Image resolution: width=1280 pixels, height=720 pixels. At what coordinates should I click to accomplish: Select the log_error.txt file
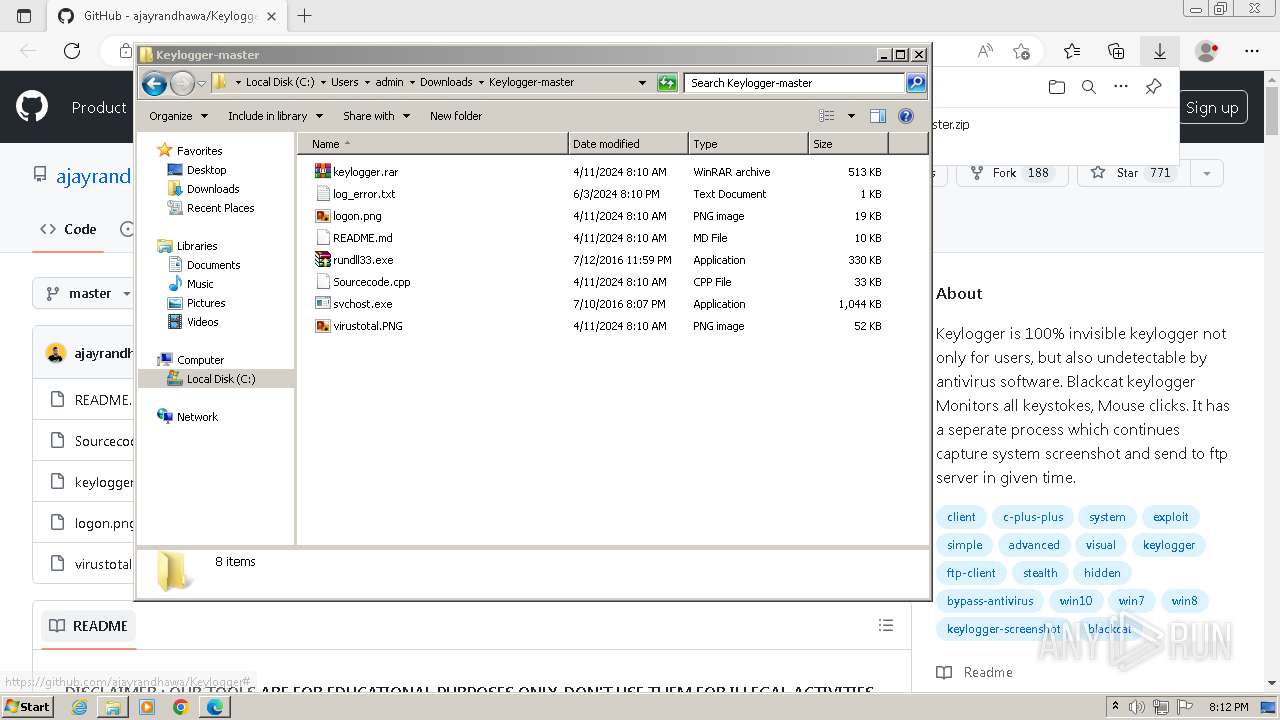point(364,194)
